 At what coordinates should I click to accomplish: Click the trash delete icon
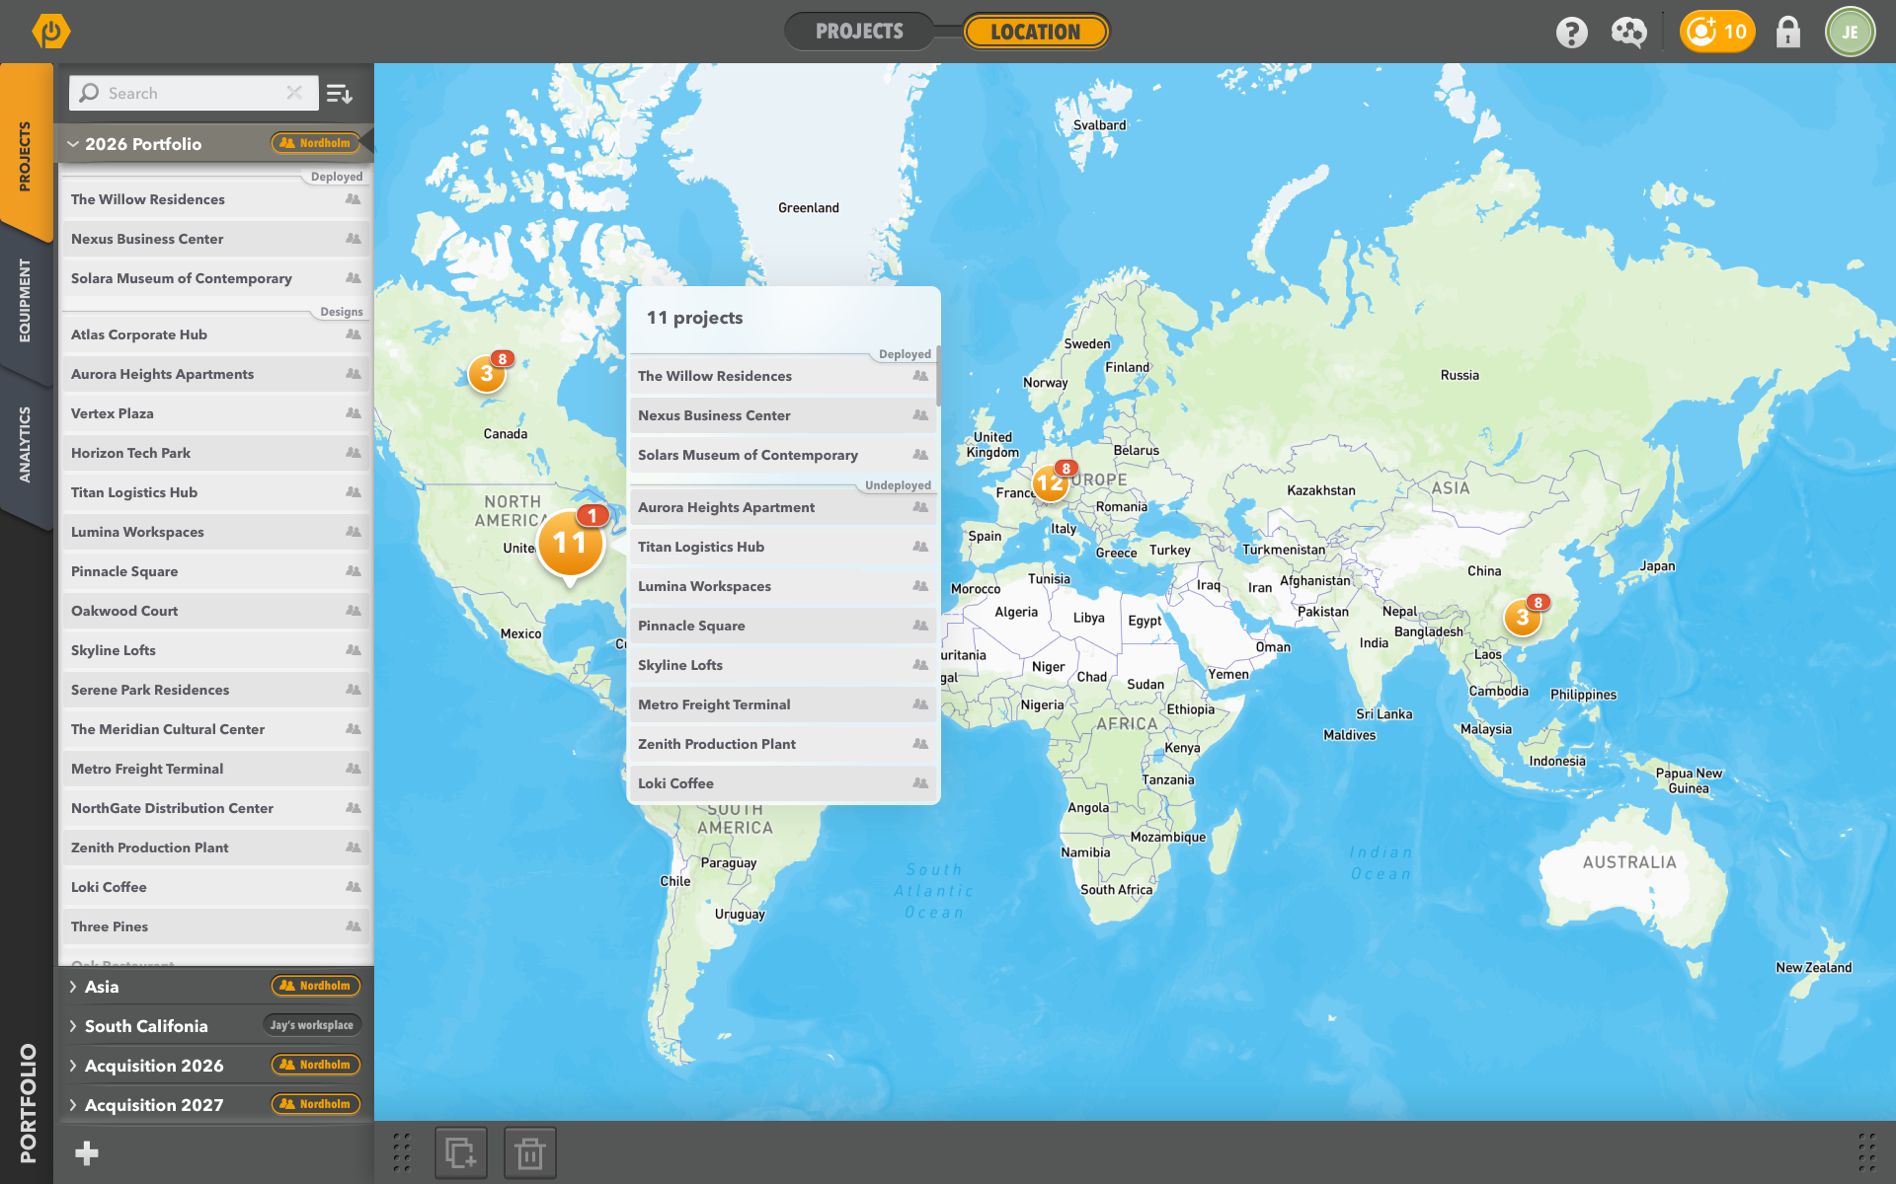pyautogui.click(x=530, y=1153)
